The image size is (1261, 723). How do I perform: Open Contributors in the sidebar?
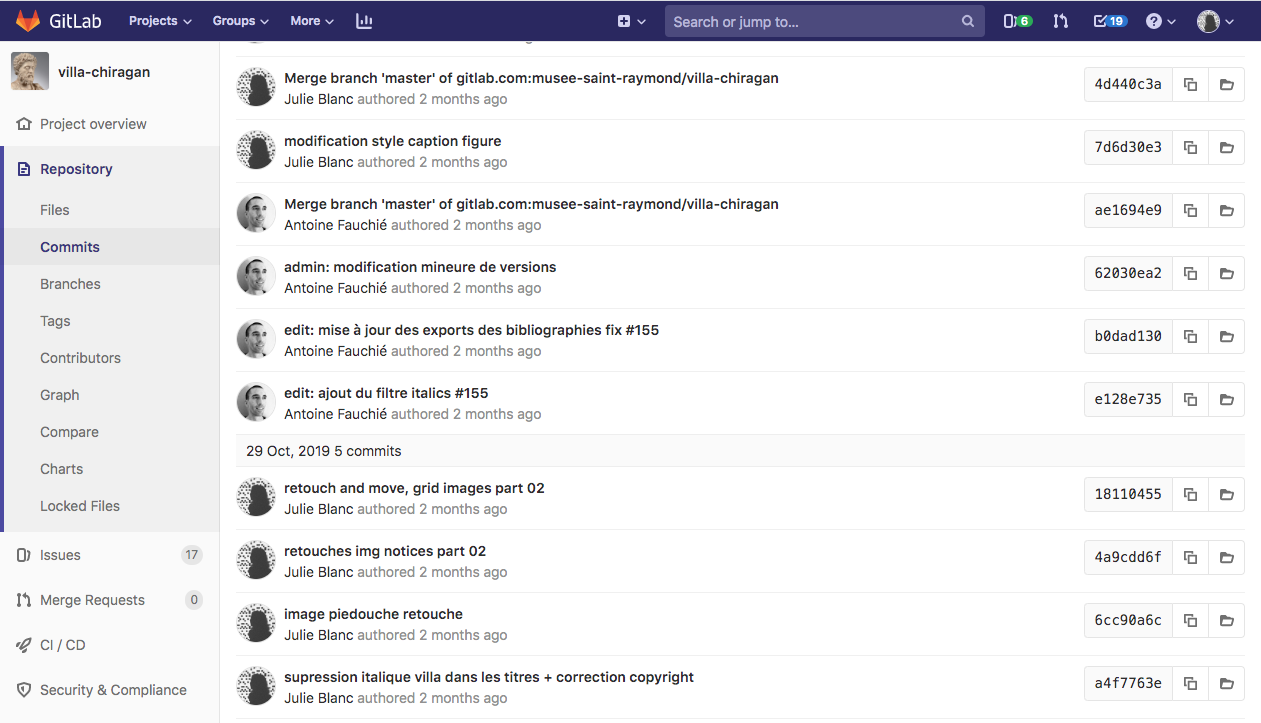80,358
